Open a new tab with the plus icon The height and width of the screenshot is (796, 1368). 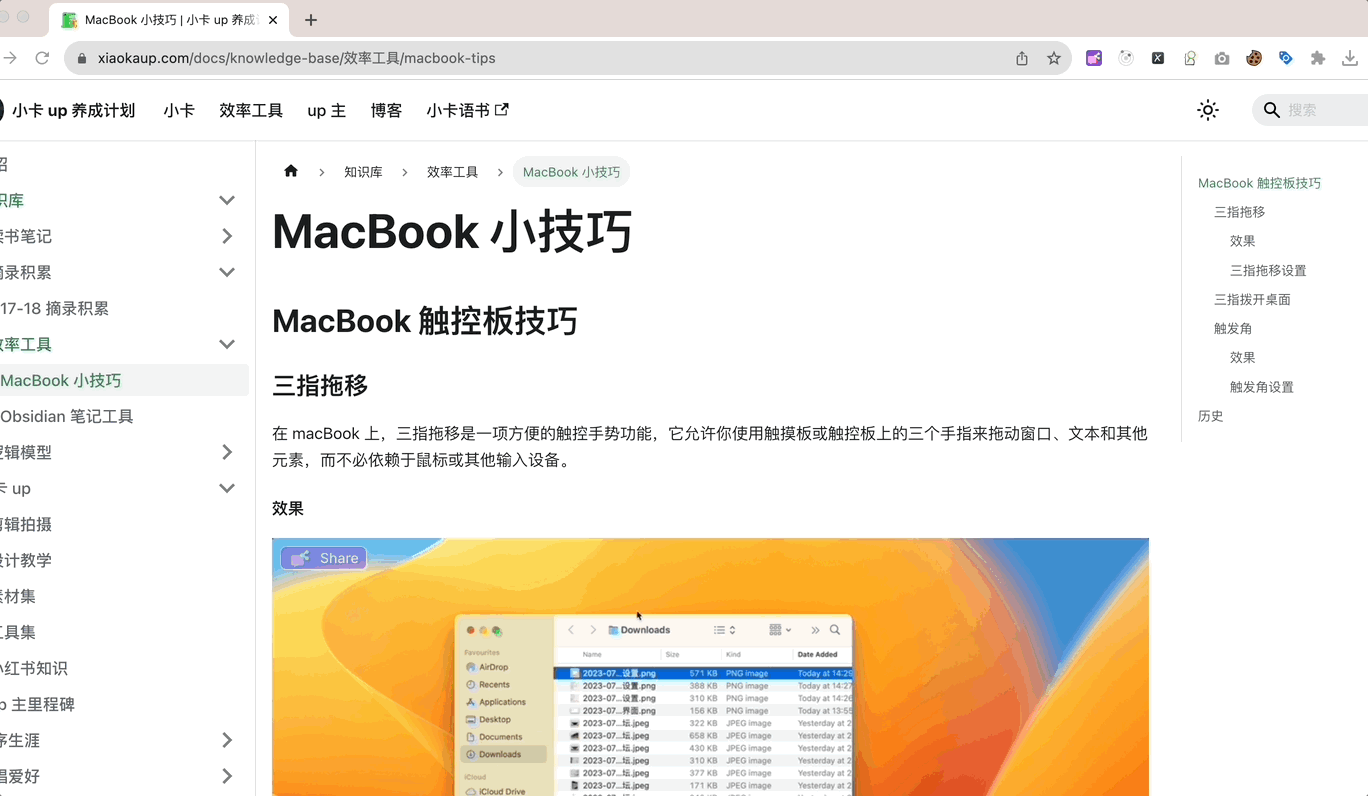point(311,20)
